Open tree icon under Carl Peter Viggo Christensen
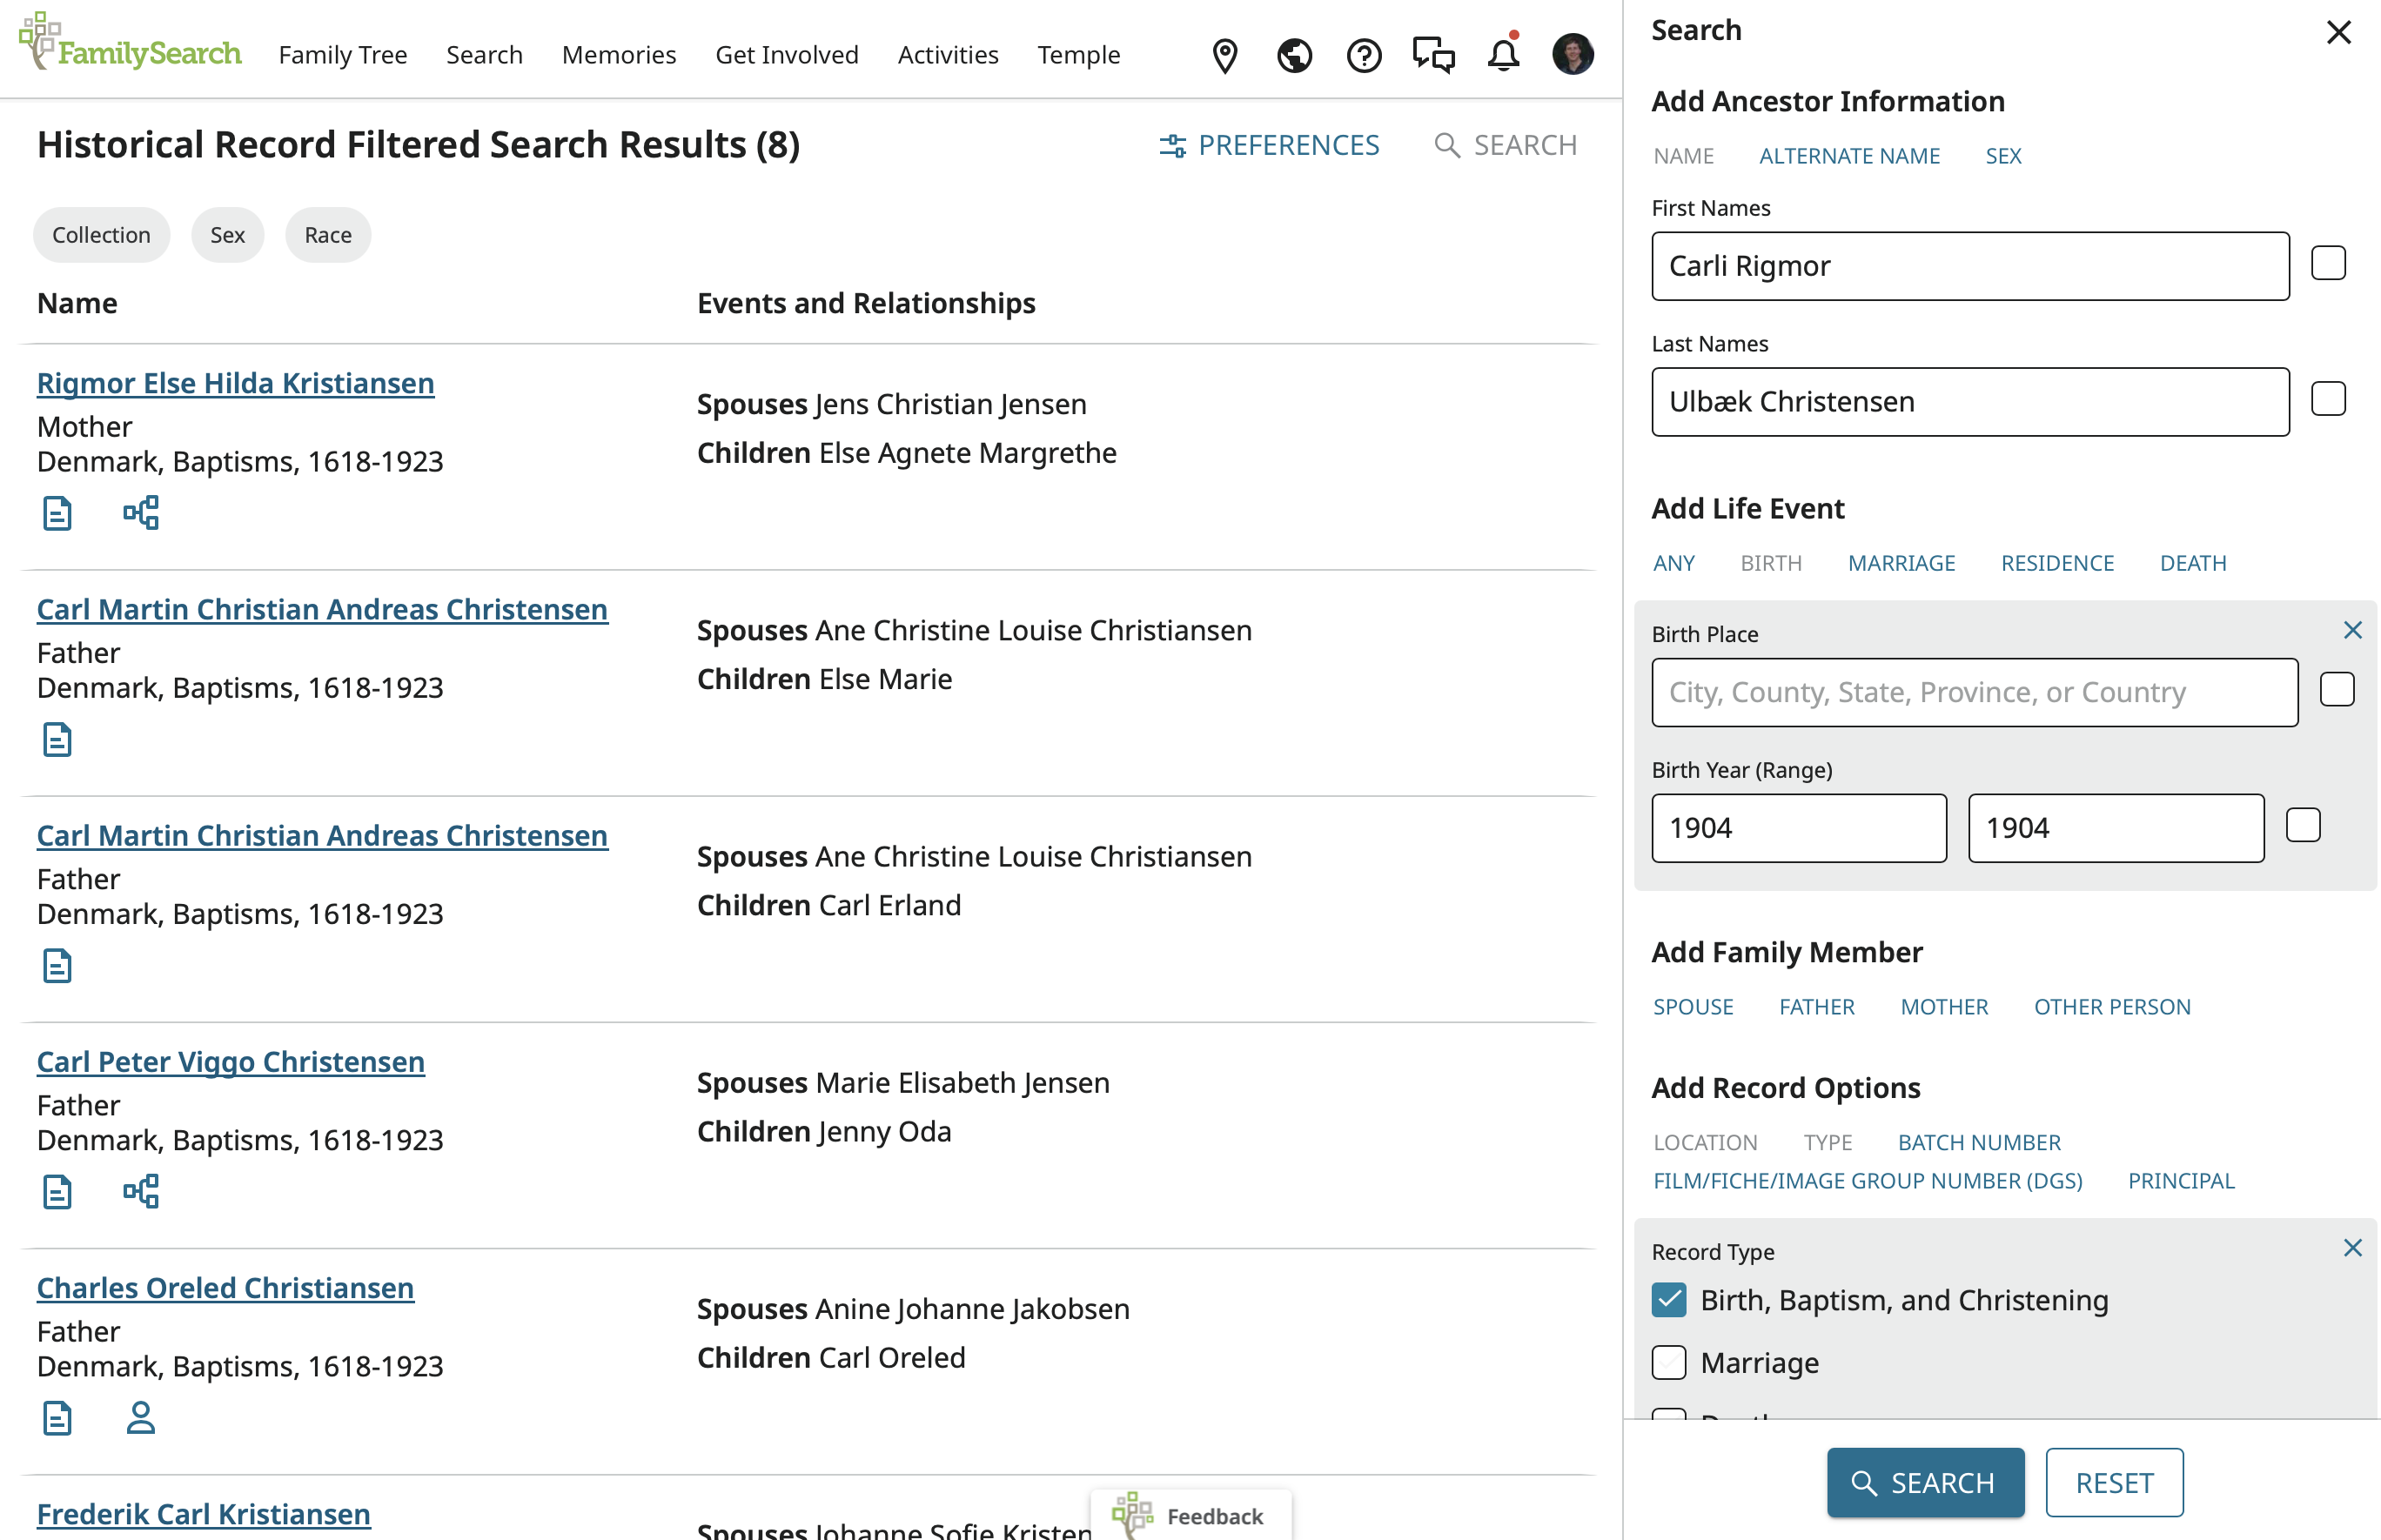2381x1540 pixels. tap(141, 1191)
